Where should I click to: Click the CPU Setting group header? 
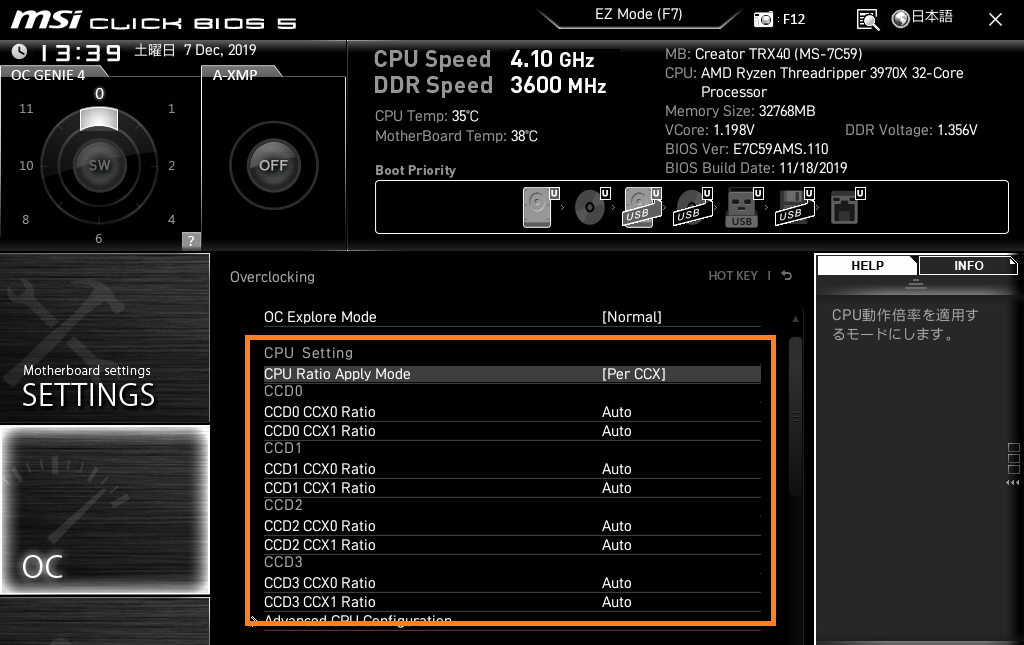[308, 353]
